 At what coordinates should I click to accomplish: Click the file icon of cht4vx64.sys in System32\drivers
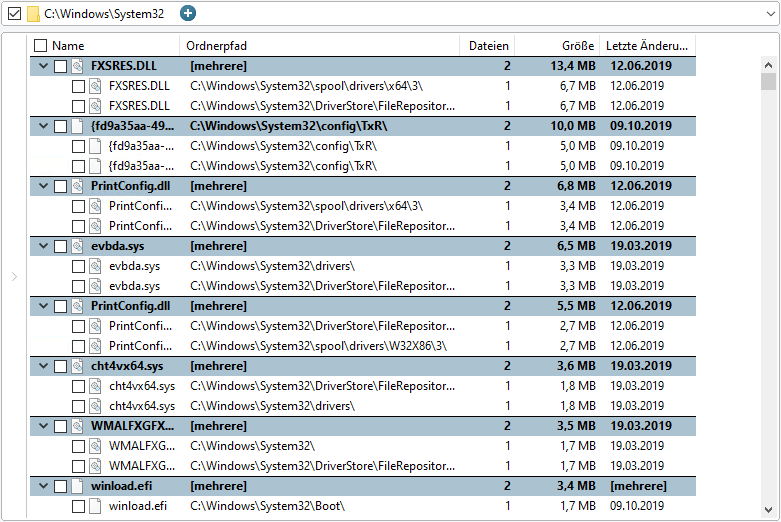coord(95,406)
